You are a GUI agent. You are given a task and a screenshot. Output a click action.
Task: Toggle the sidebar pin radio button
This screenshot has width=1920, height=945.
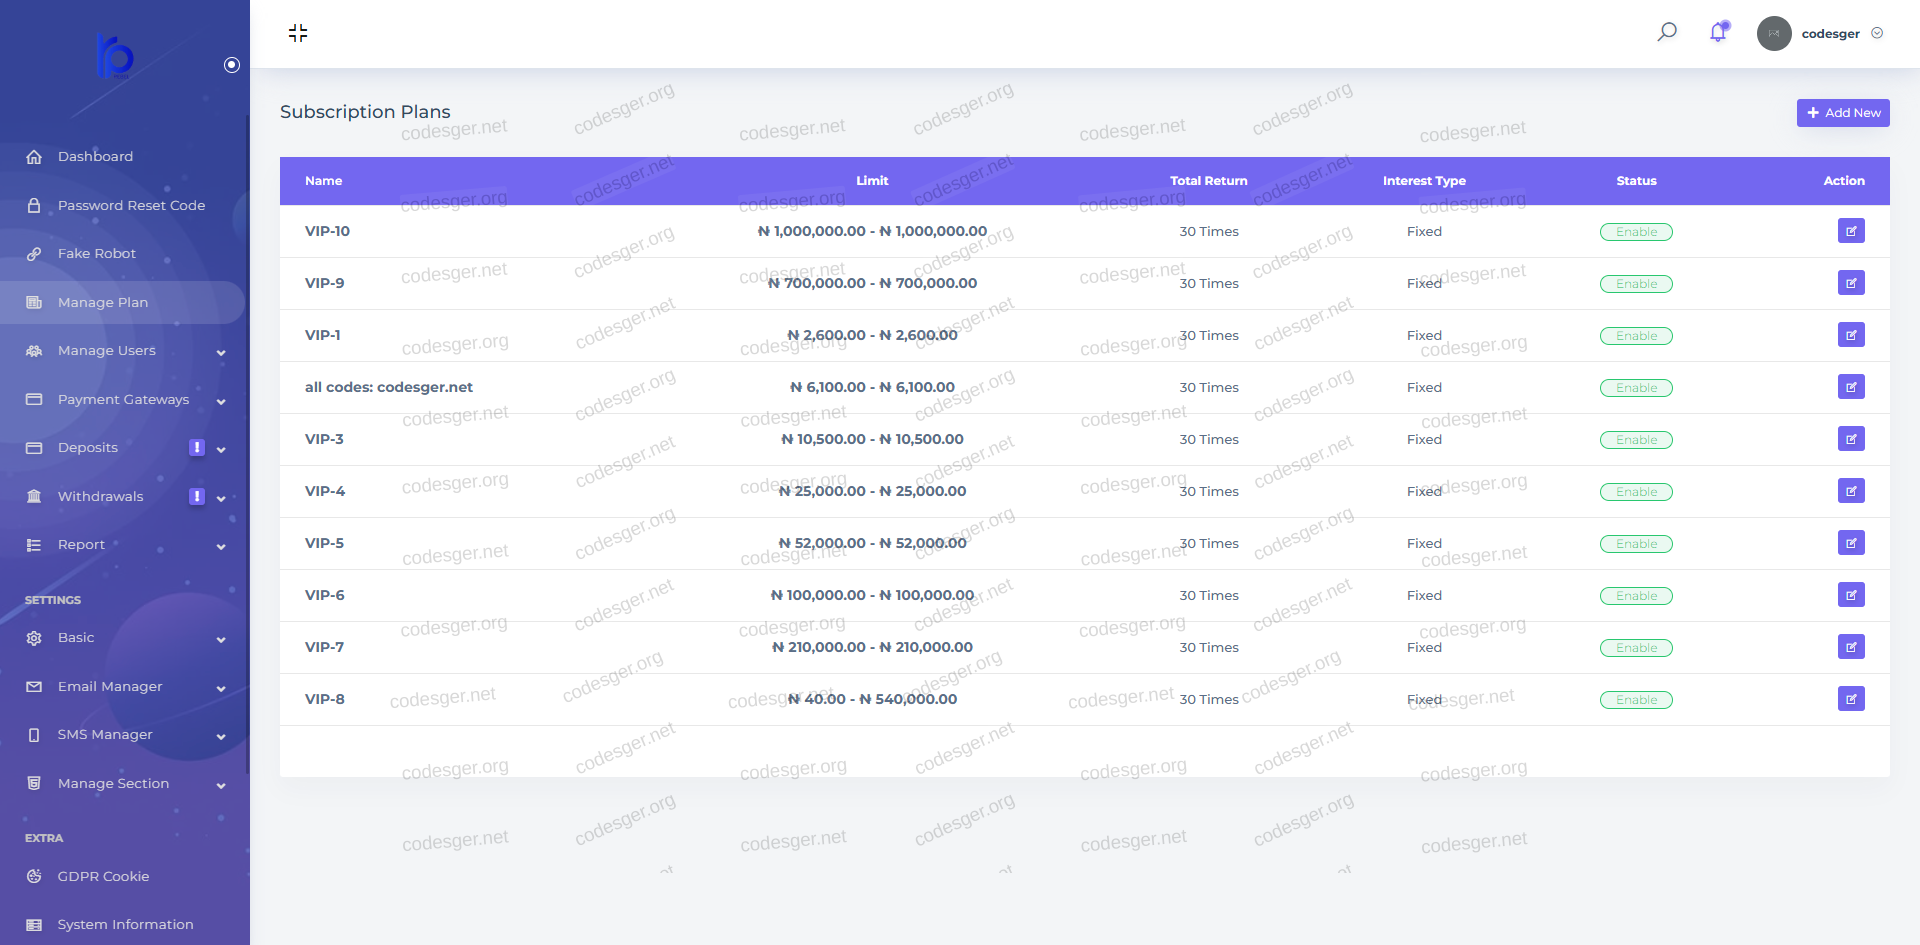click(232, 65)
